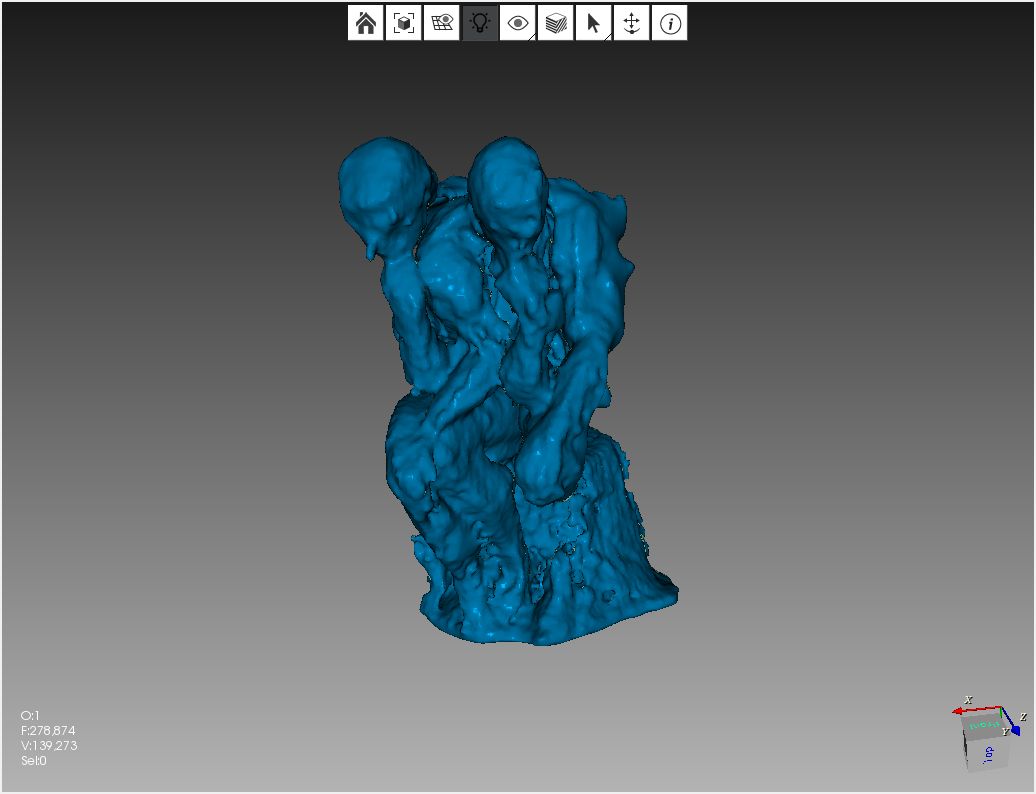Screen dimensions: 1036x794
Task: Show model information with the i icon
Action: pyautogui.click(x=669, y=23)
